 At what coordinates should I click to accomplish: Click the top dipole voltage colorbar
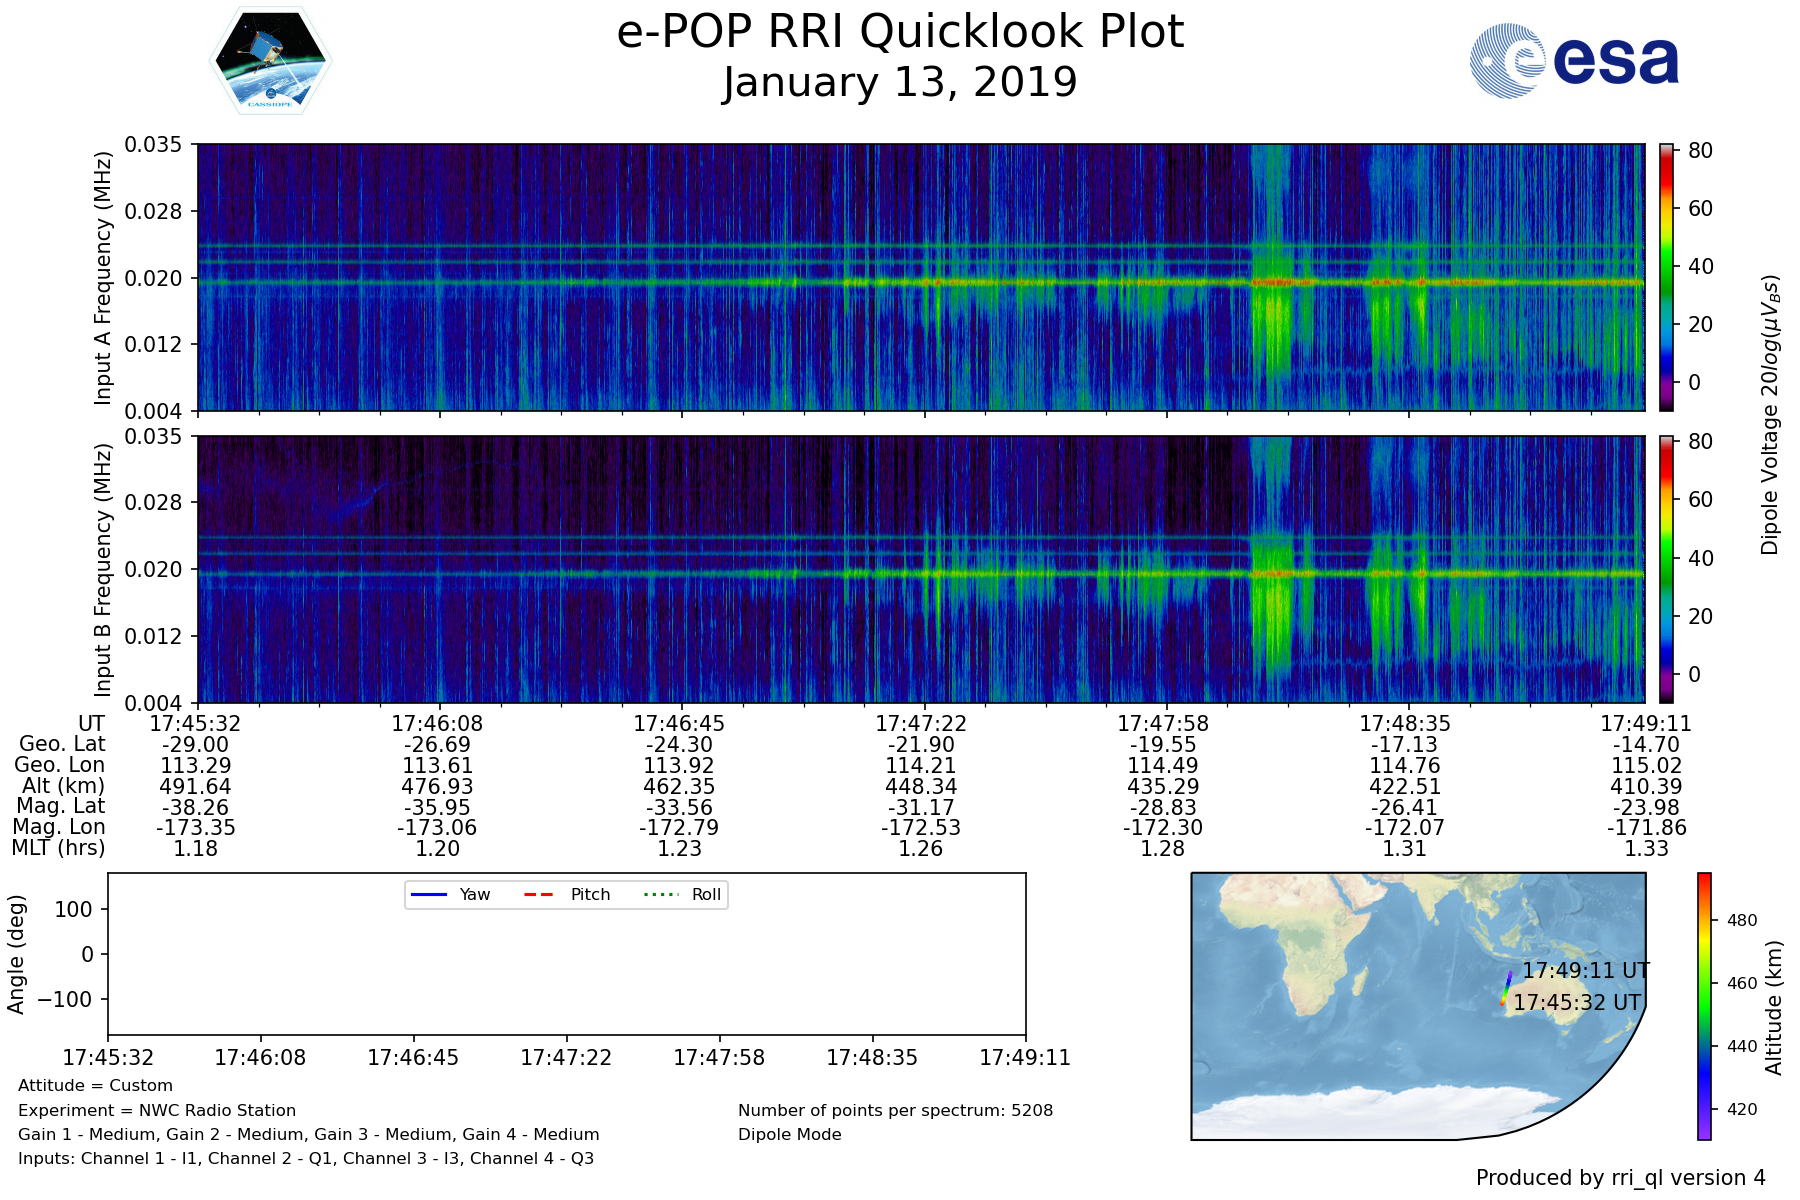(1666, 277)
